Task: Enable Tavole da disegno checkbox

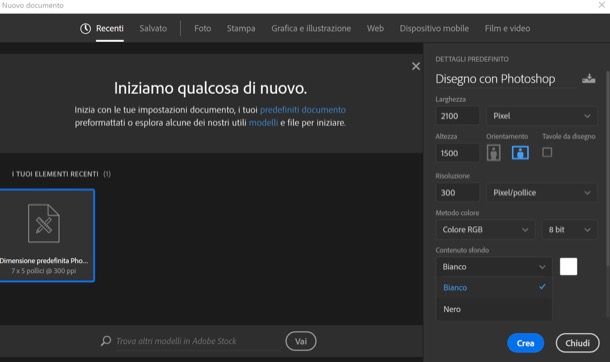Action: (547, 152)
